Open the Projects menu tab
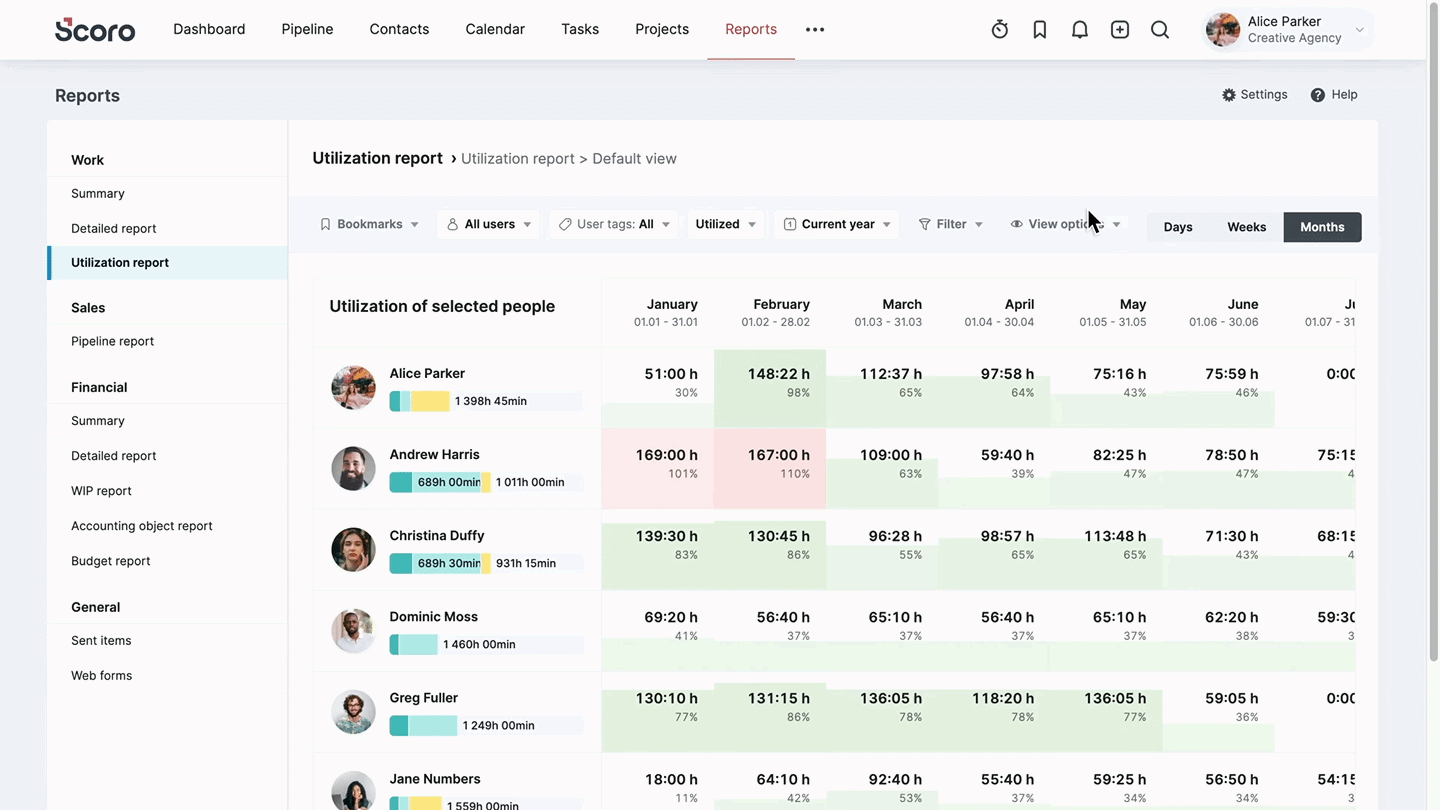The height and width of the screenshot is (810, 1440). point(662,30)
